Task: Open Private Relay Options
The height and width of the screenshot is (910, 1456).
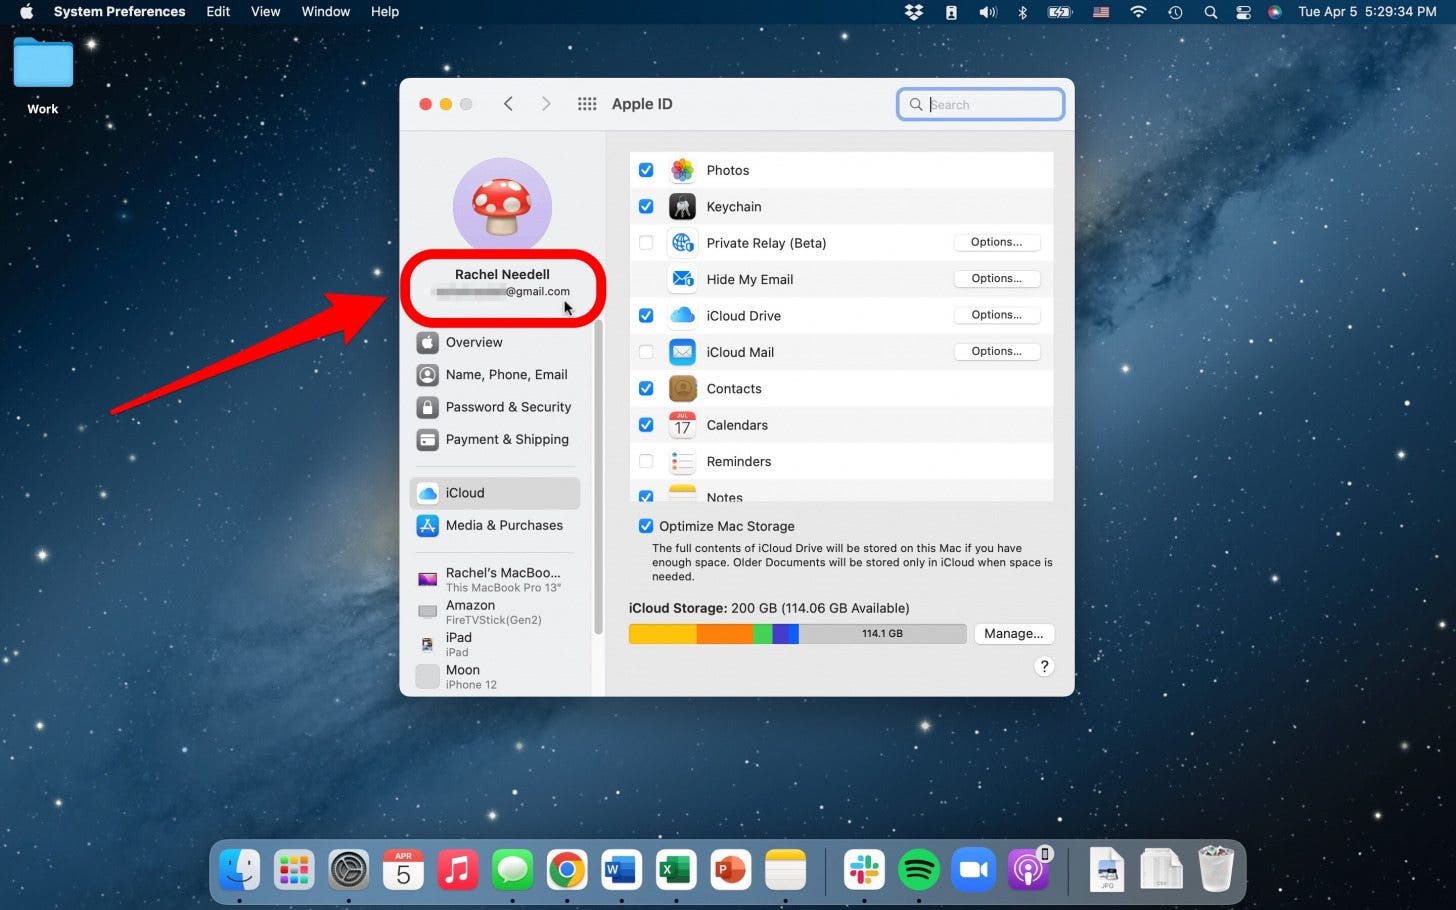Action: [x=996, y=241]
